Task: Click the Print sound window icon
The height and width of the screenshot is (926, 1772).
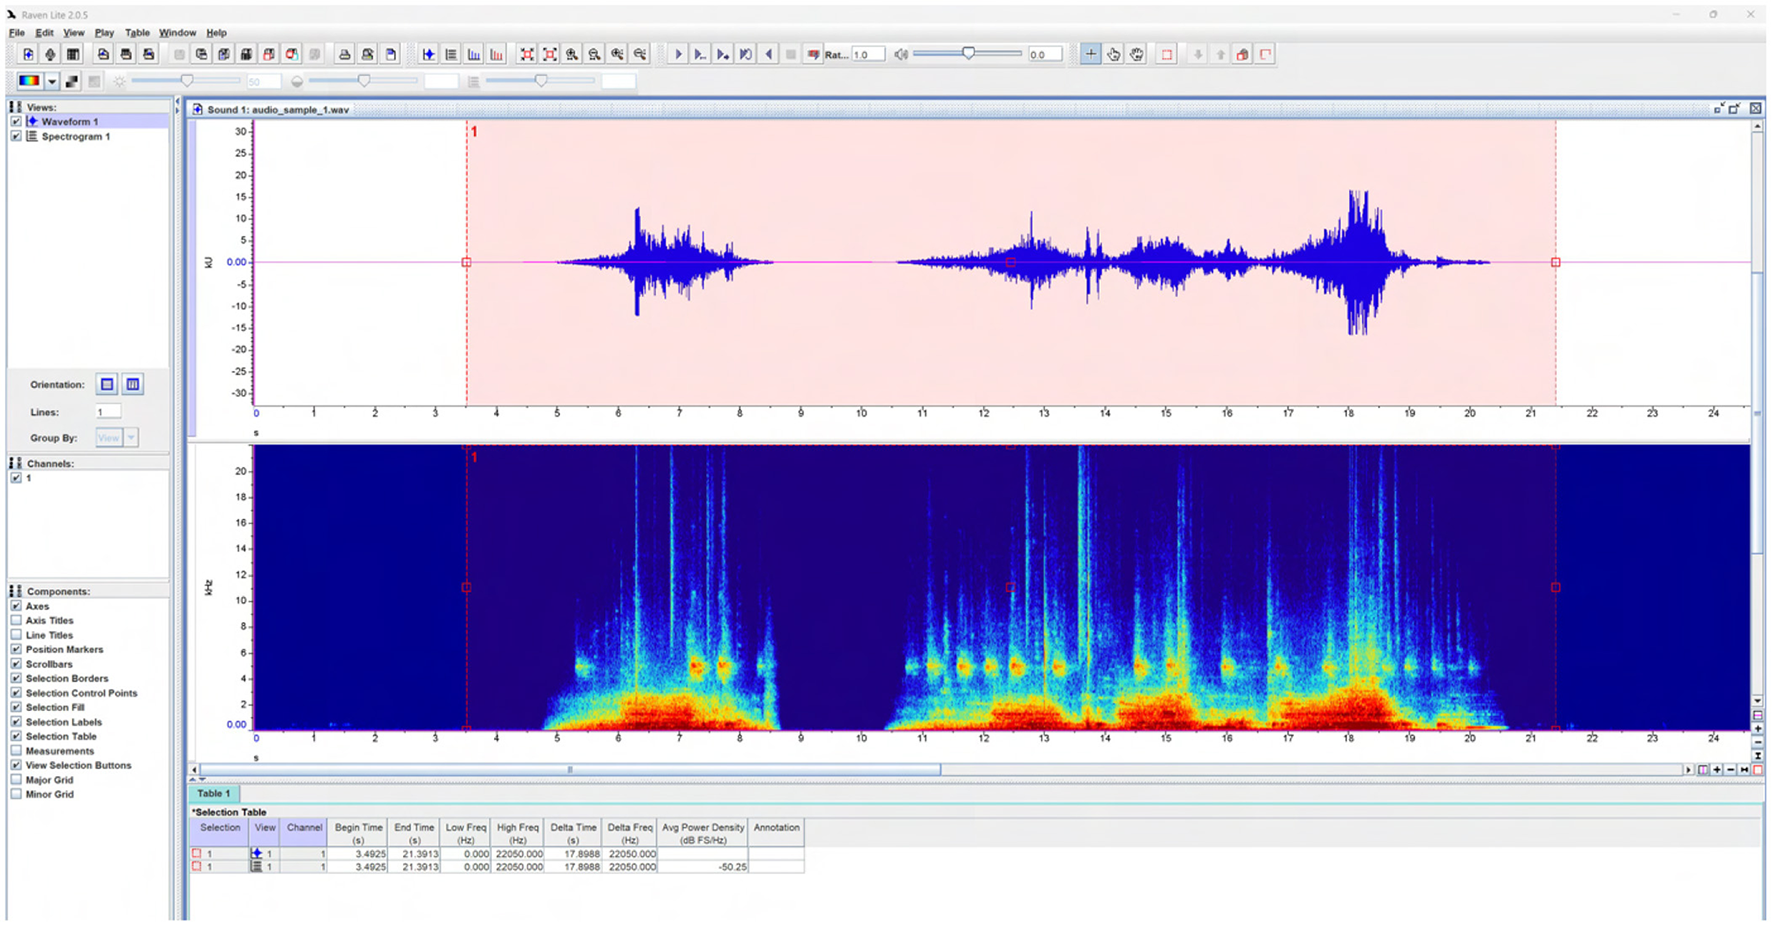Action: (344, 54)
